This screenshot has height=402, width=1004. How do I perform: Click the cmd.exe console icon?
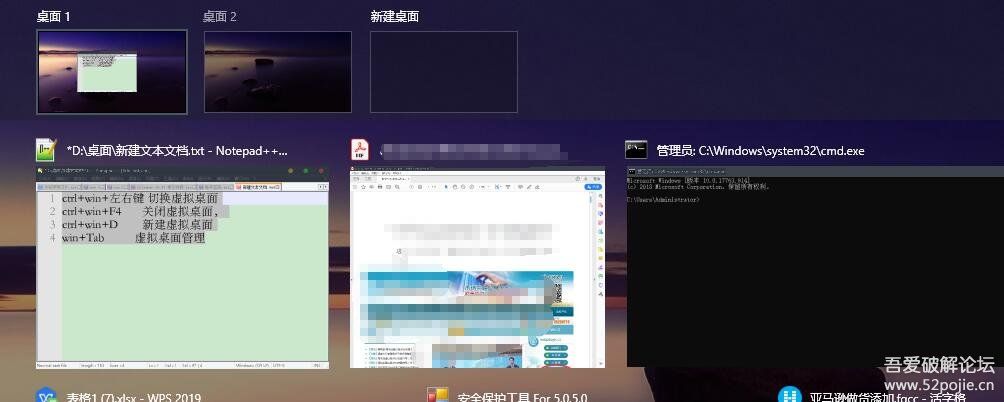[x=636, y=150]
